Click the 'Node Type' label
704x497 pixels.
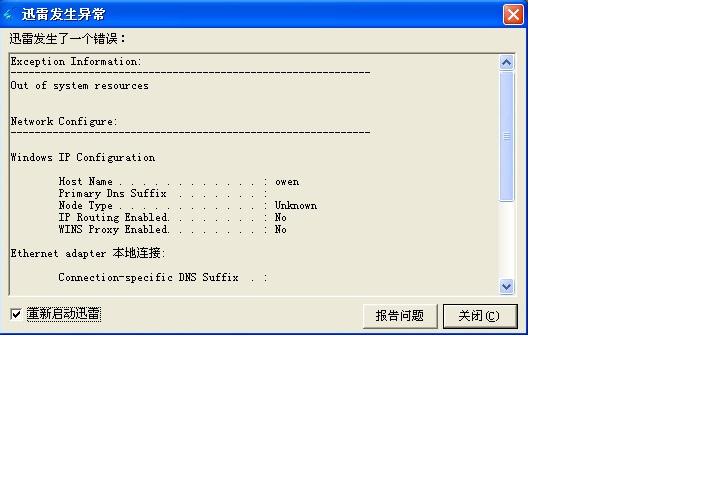85,206
